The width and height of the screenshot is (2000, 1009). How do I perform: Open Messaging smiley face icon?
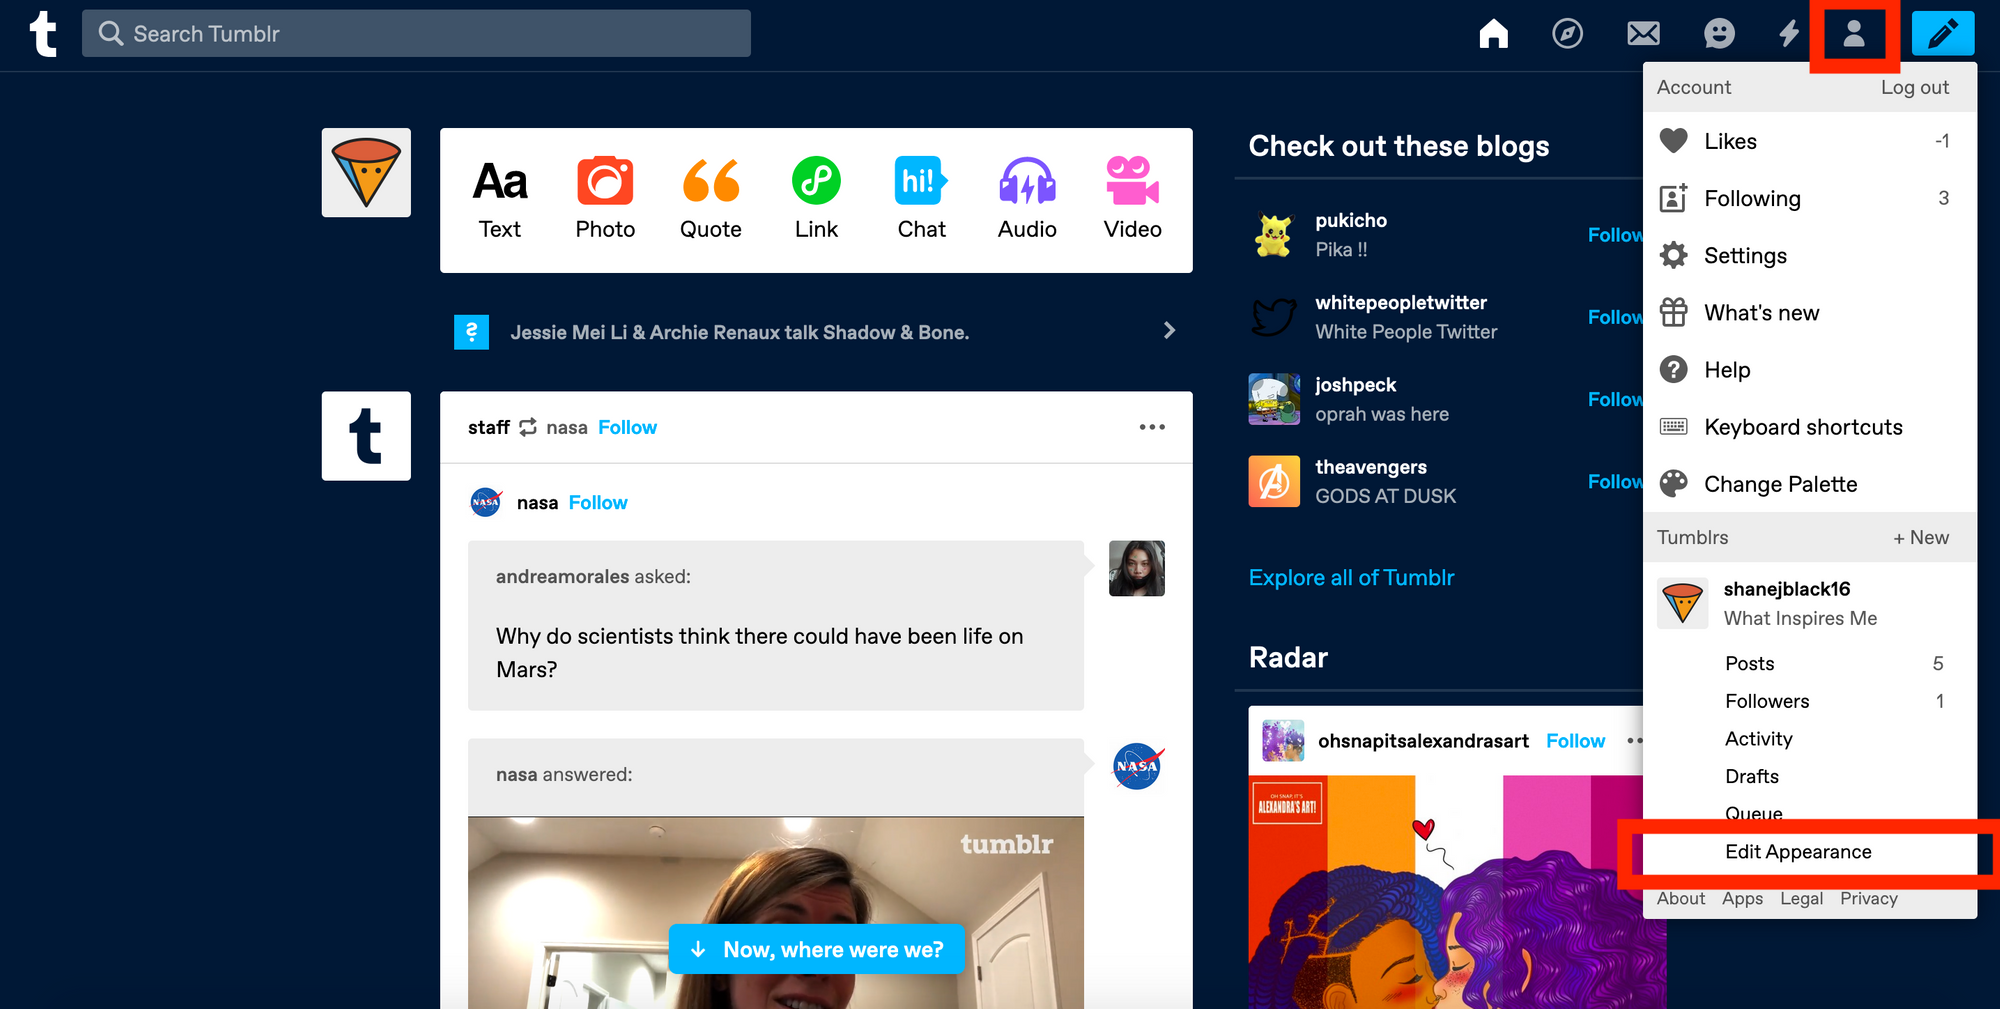pyautogui.click(x=1719, y=34)
